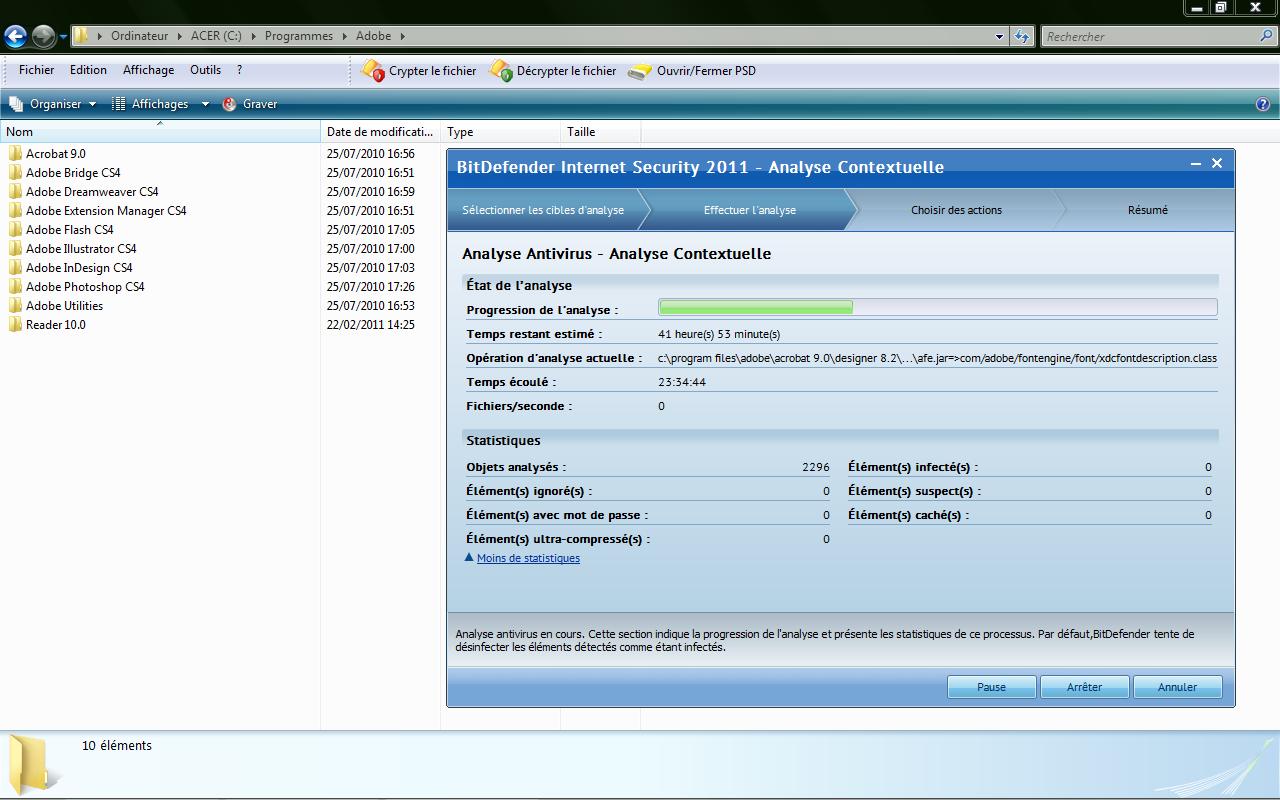Click in the Rechercher search field
The width and height of the screenshot is (1280, 800).
[1150, 36]
